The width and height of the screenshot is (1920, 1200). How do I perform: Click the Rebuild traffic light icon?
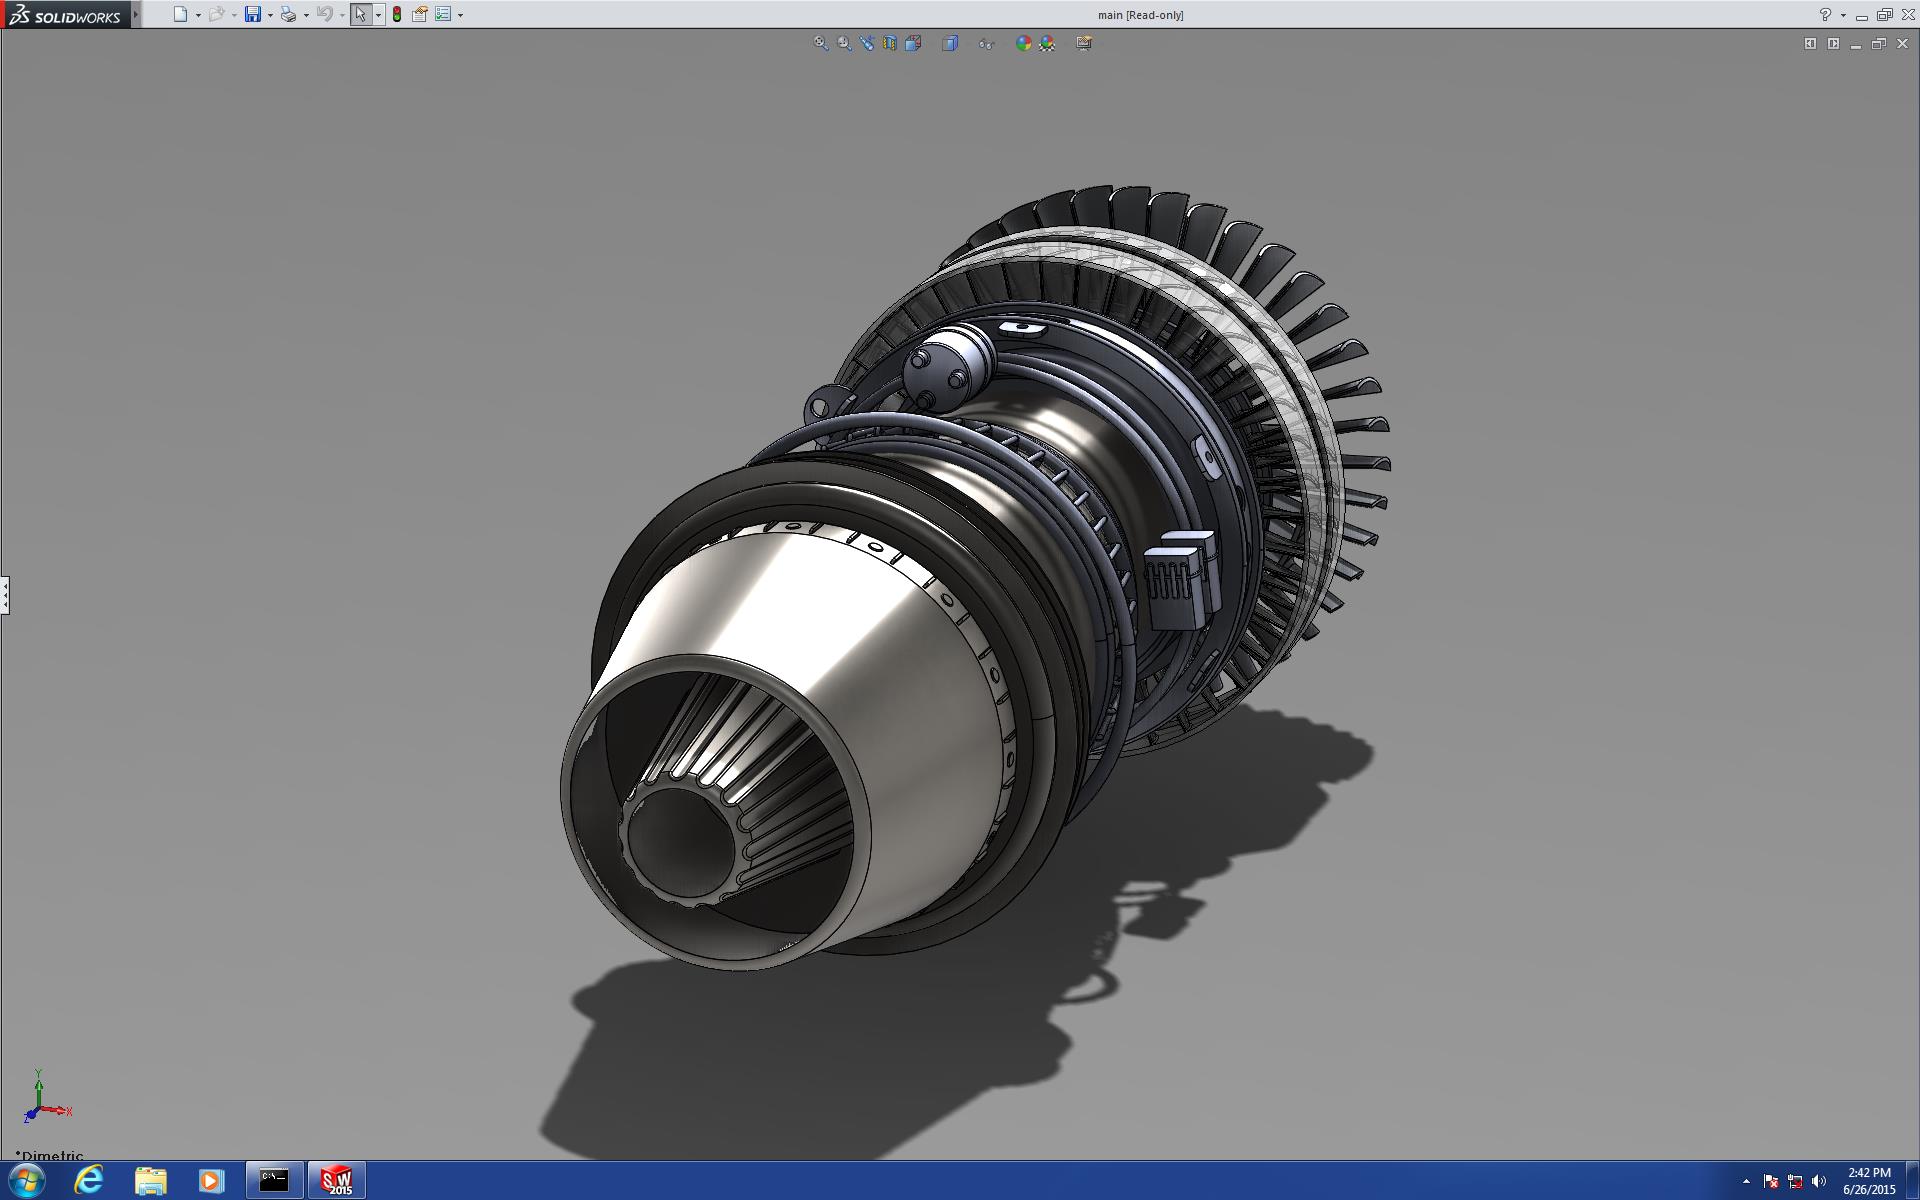397,15
